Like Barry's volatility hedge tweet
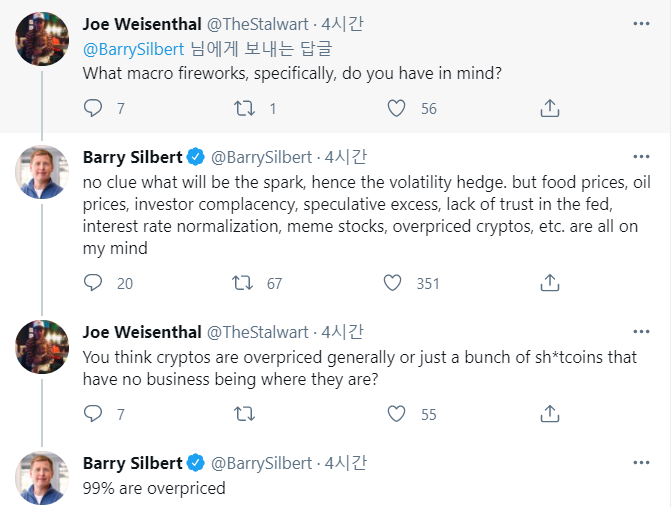Image resolution: width=671 pixels, height=507 pixels. 396,283
